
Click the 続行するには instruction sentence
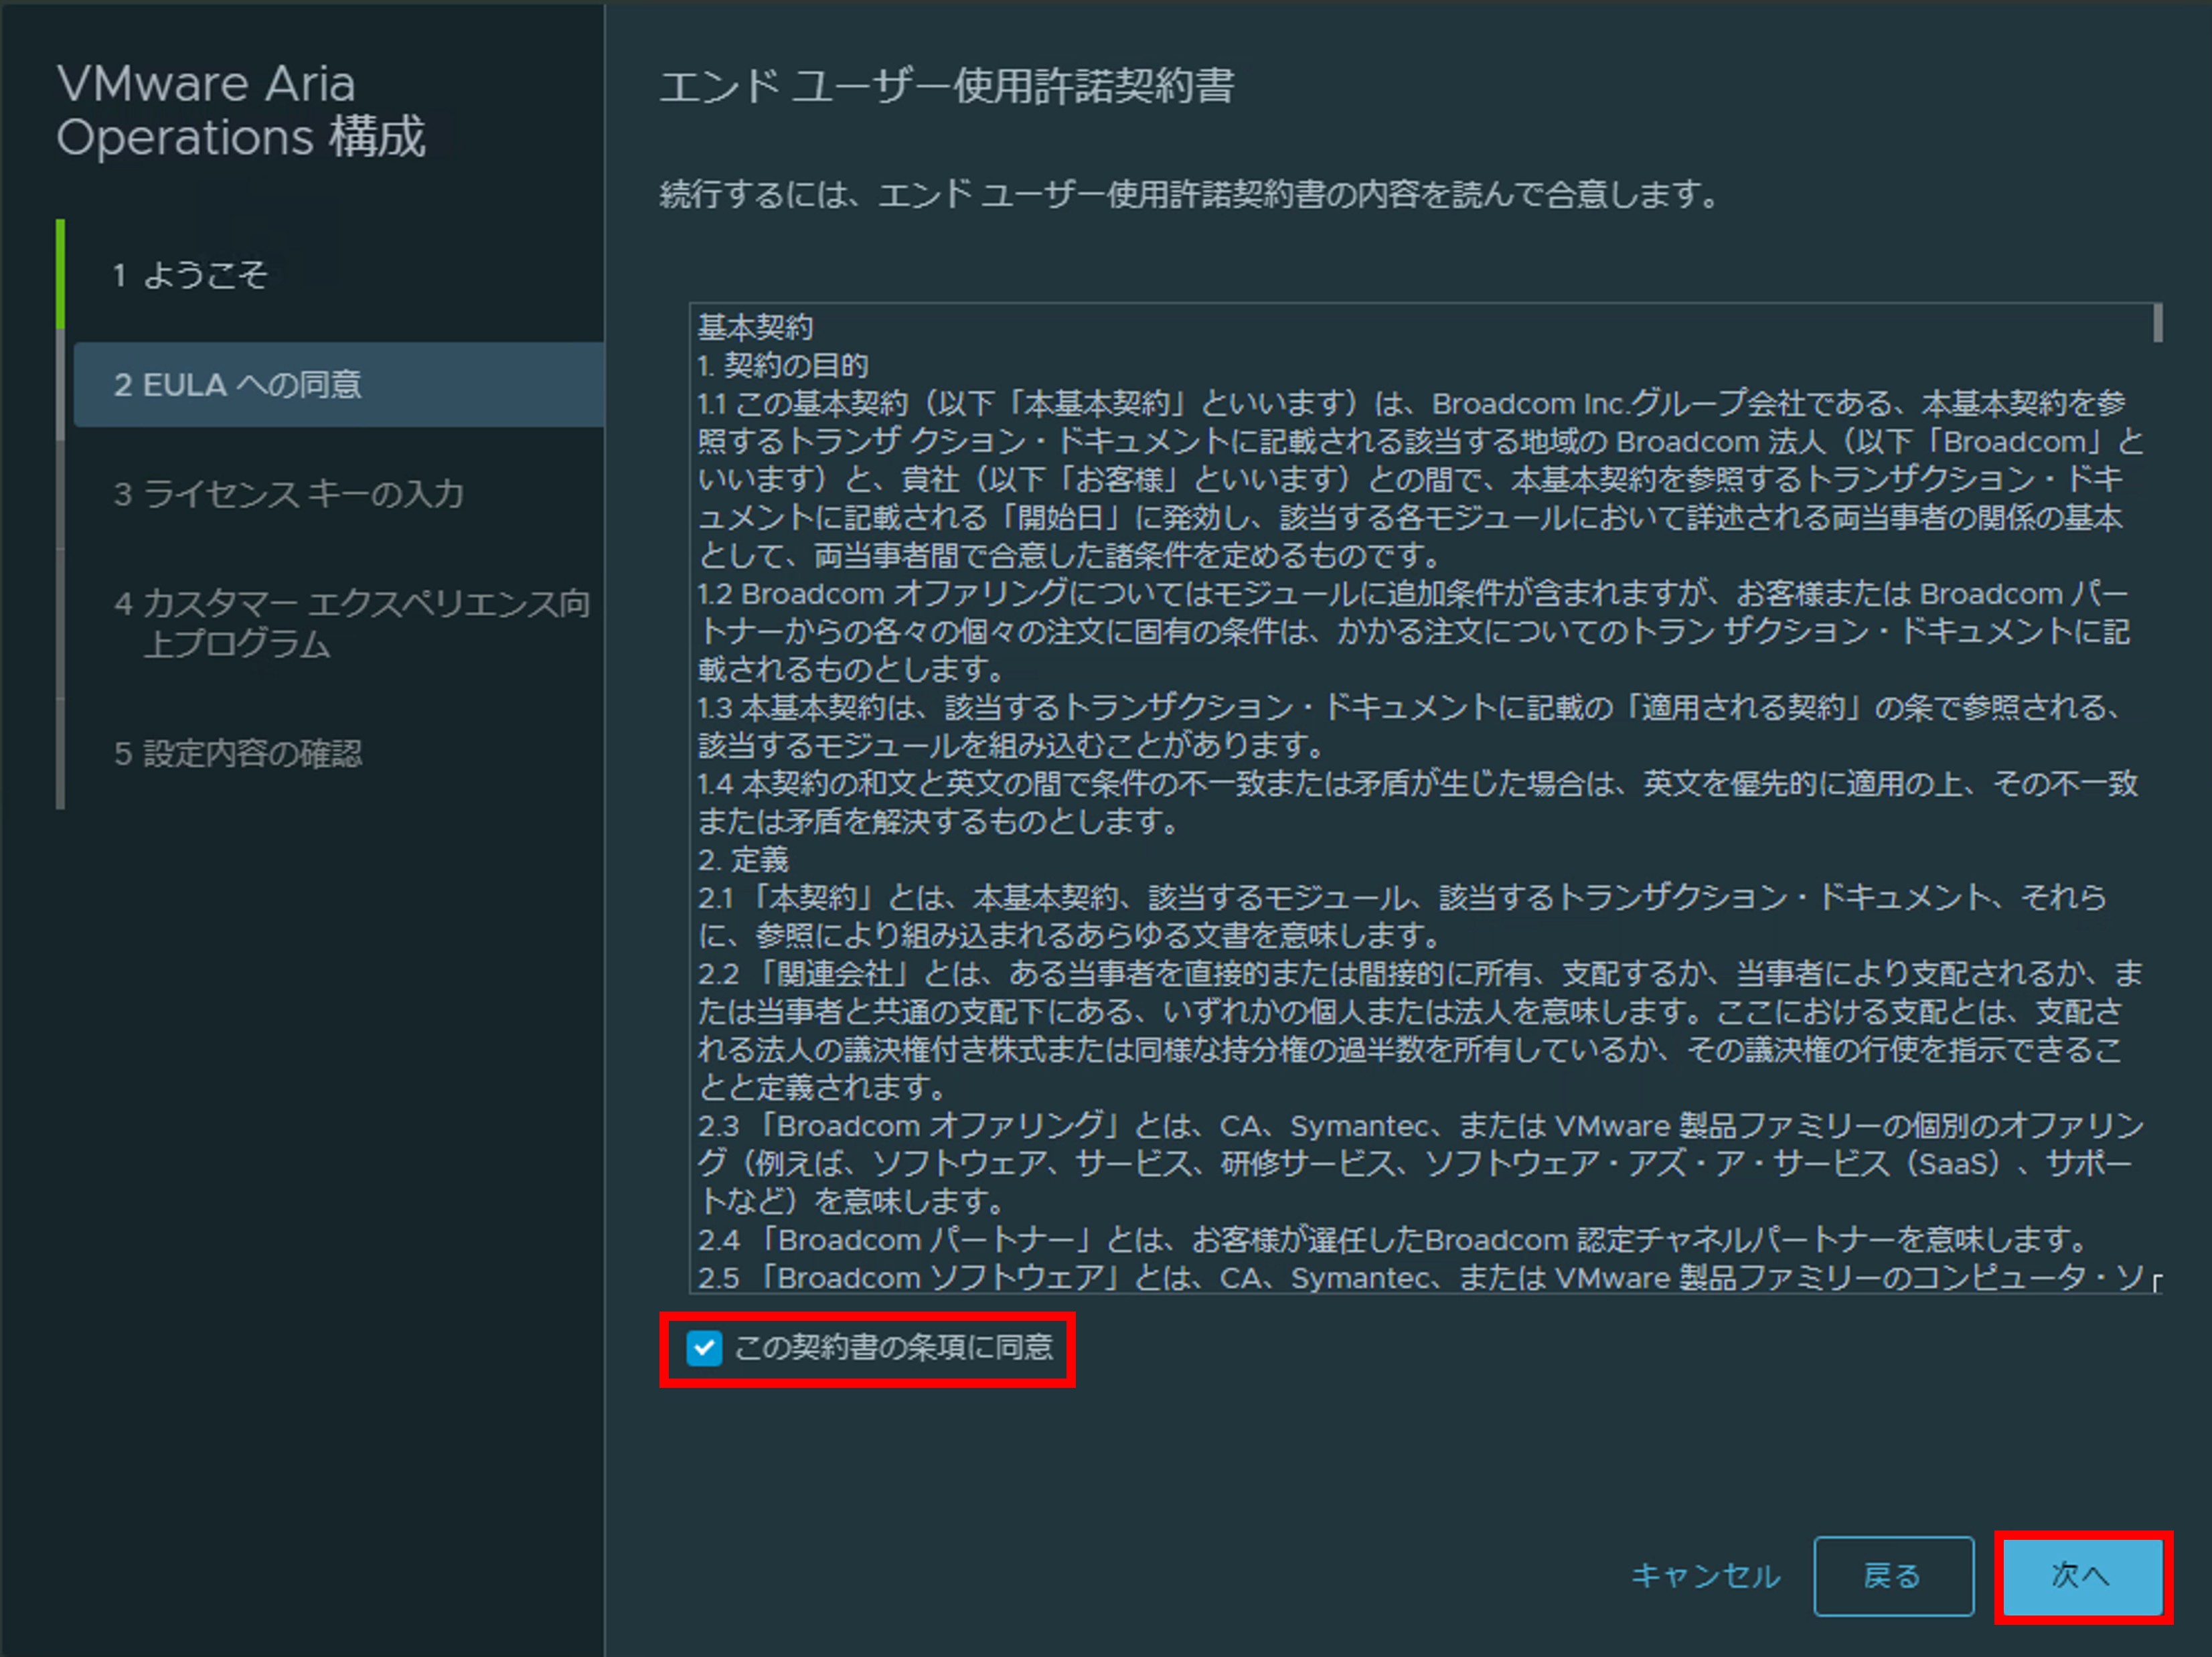(x=1190, y=194)
